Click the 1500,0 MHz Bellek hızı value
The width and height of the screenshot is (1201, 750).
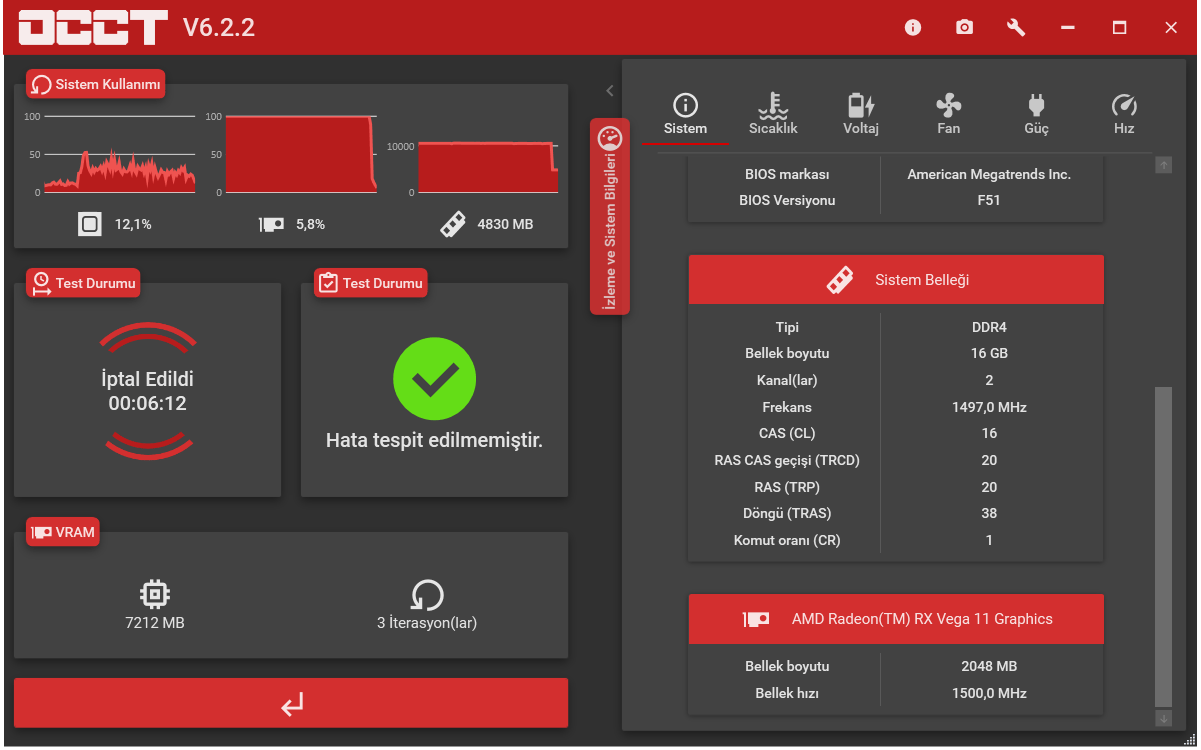pos(989,693)
